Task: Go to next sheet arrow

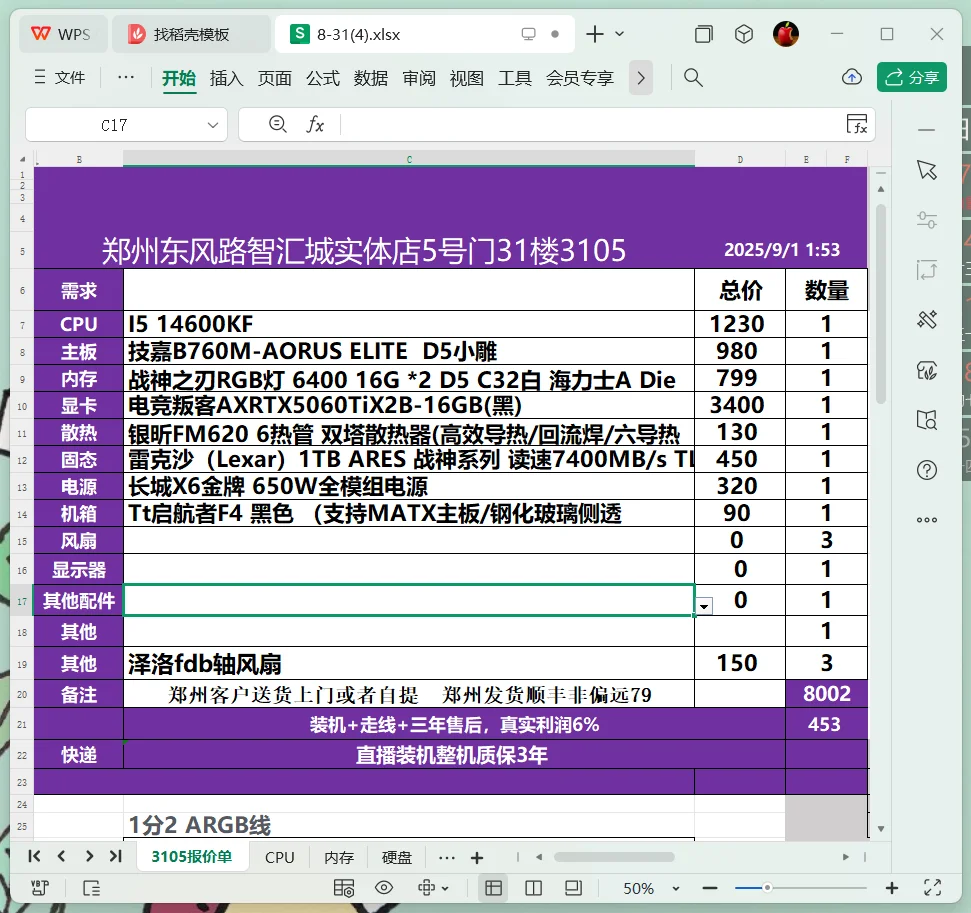Action: [89, 856]
